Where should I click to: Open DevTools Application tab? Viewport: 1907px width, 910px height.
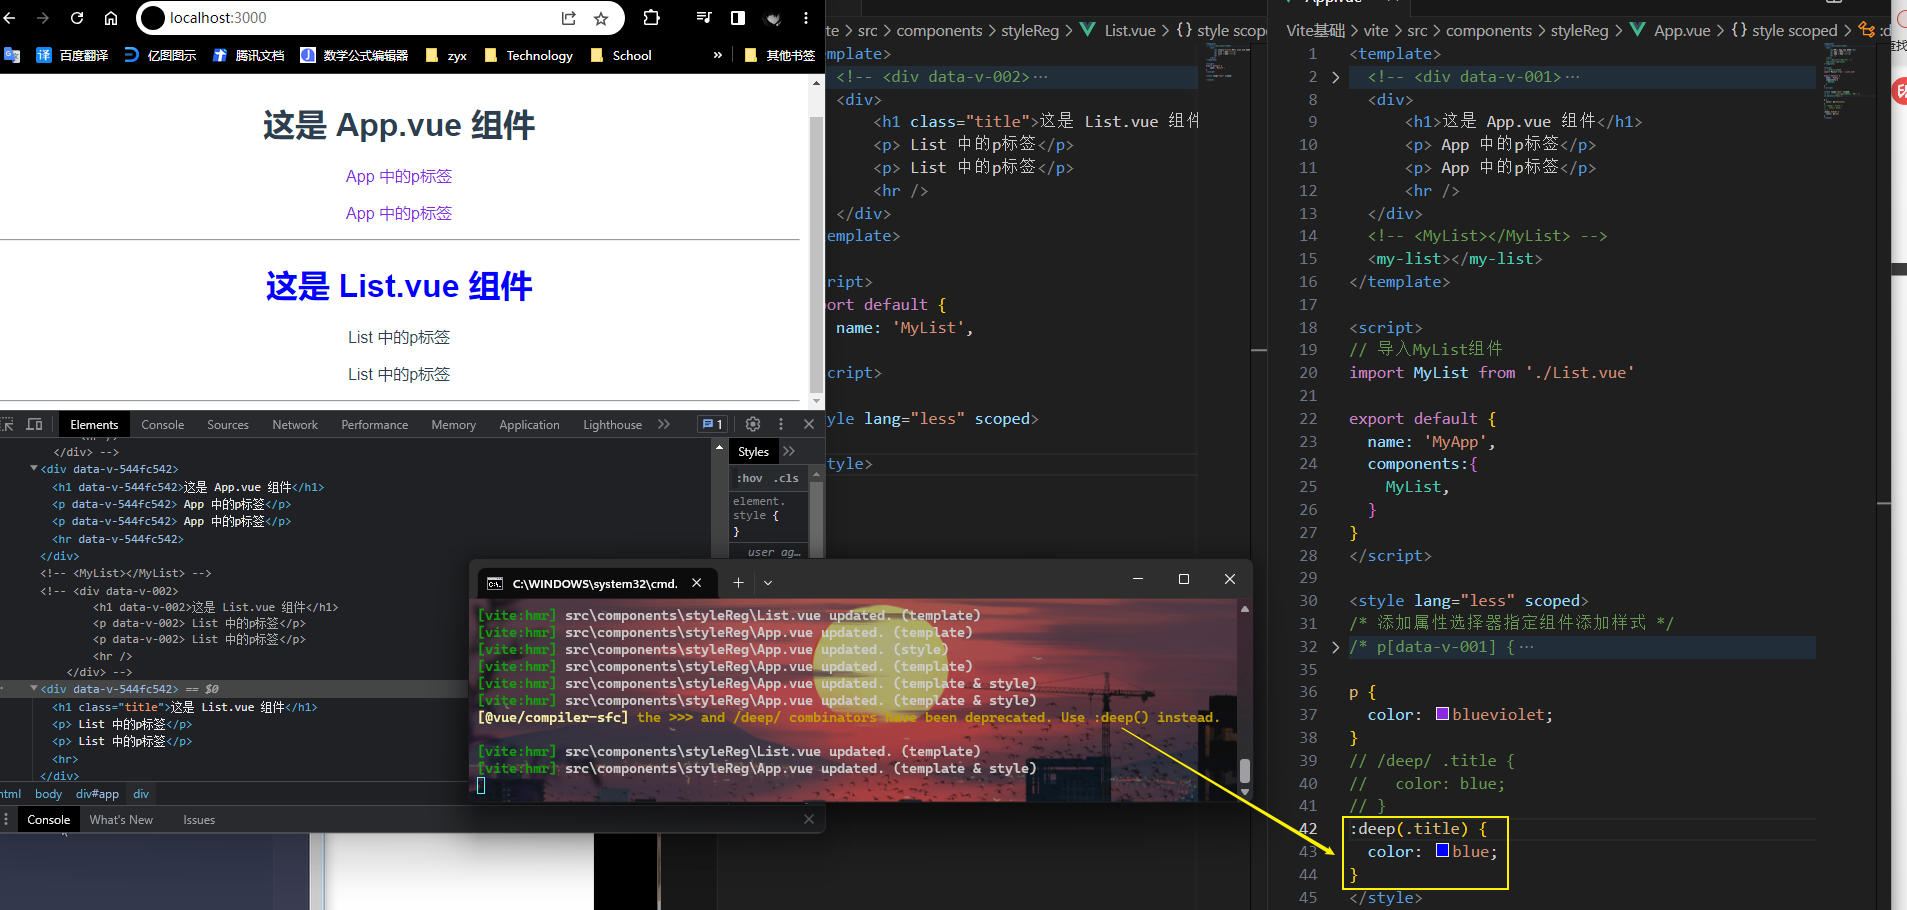(x=530, y=425)
